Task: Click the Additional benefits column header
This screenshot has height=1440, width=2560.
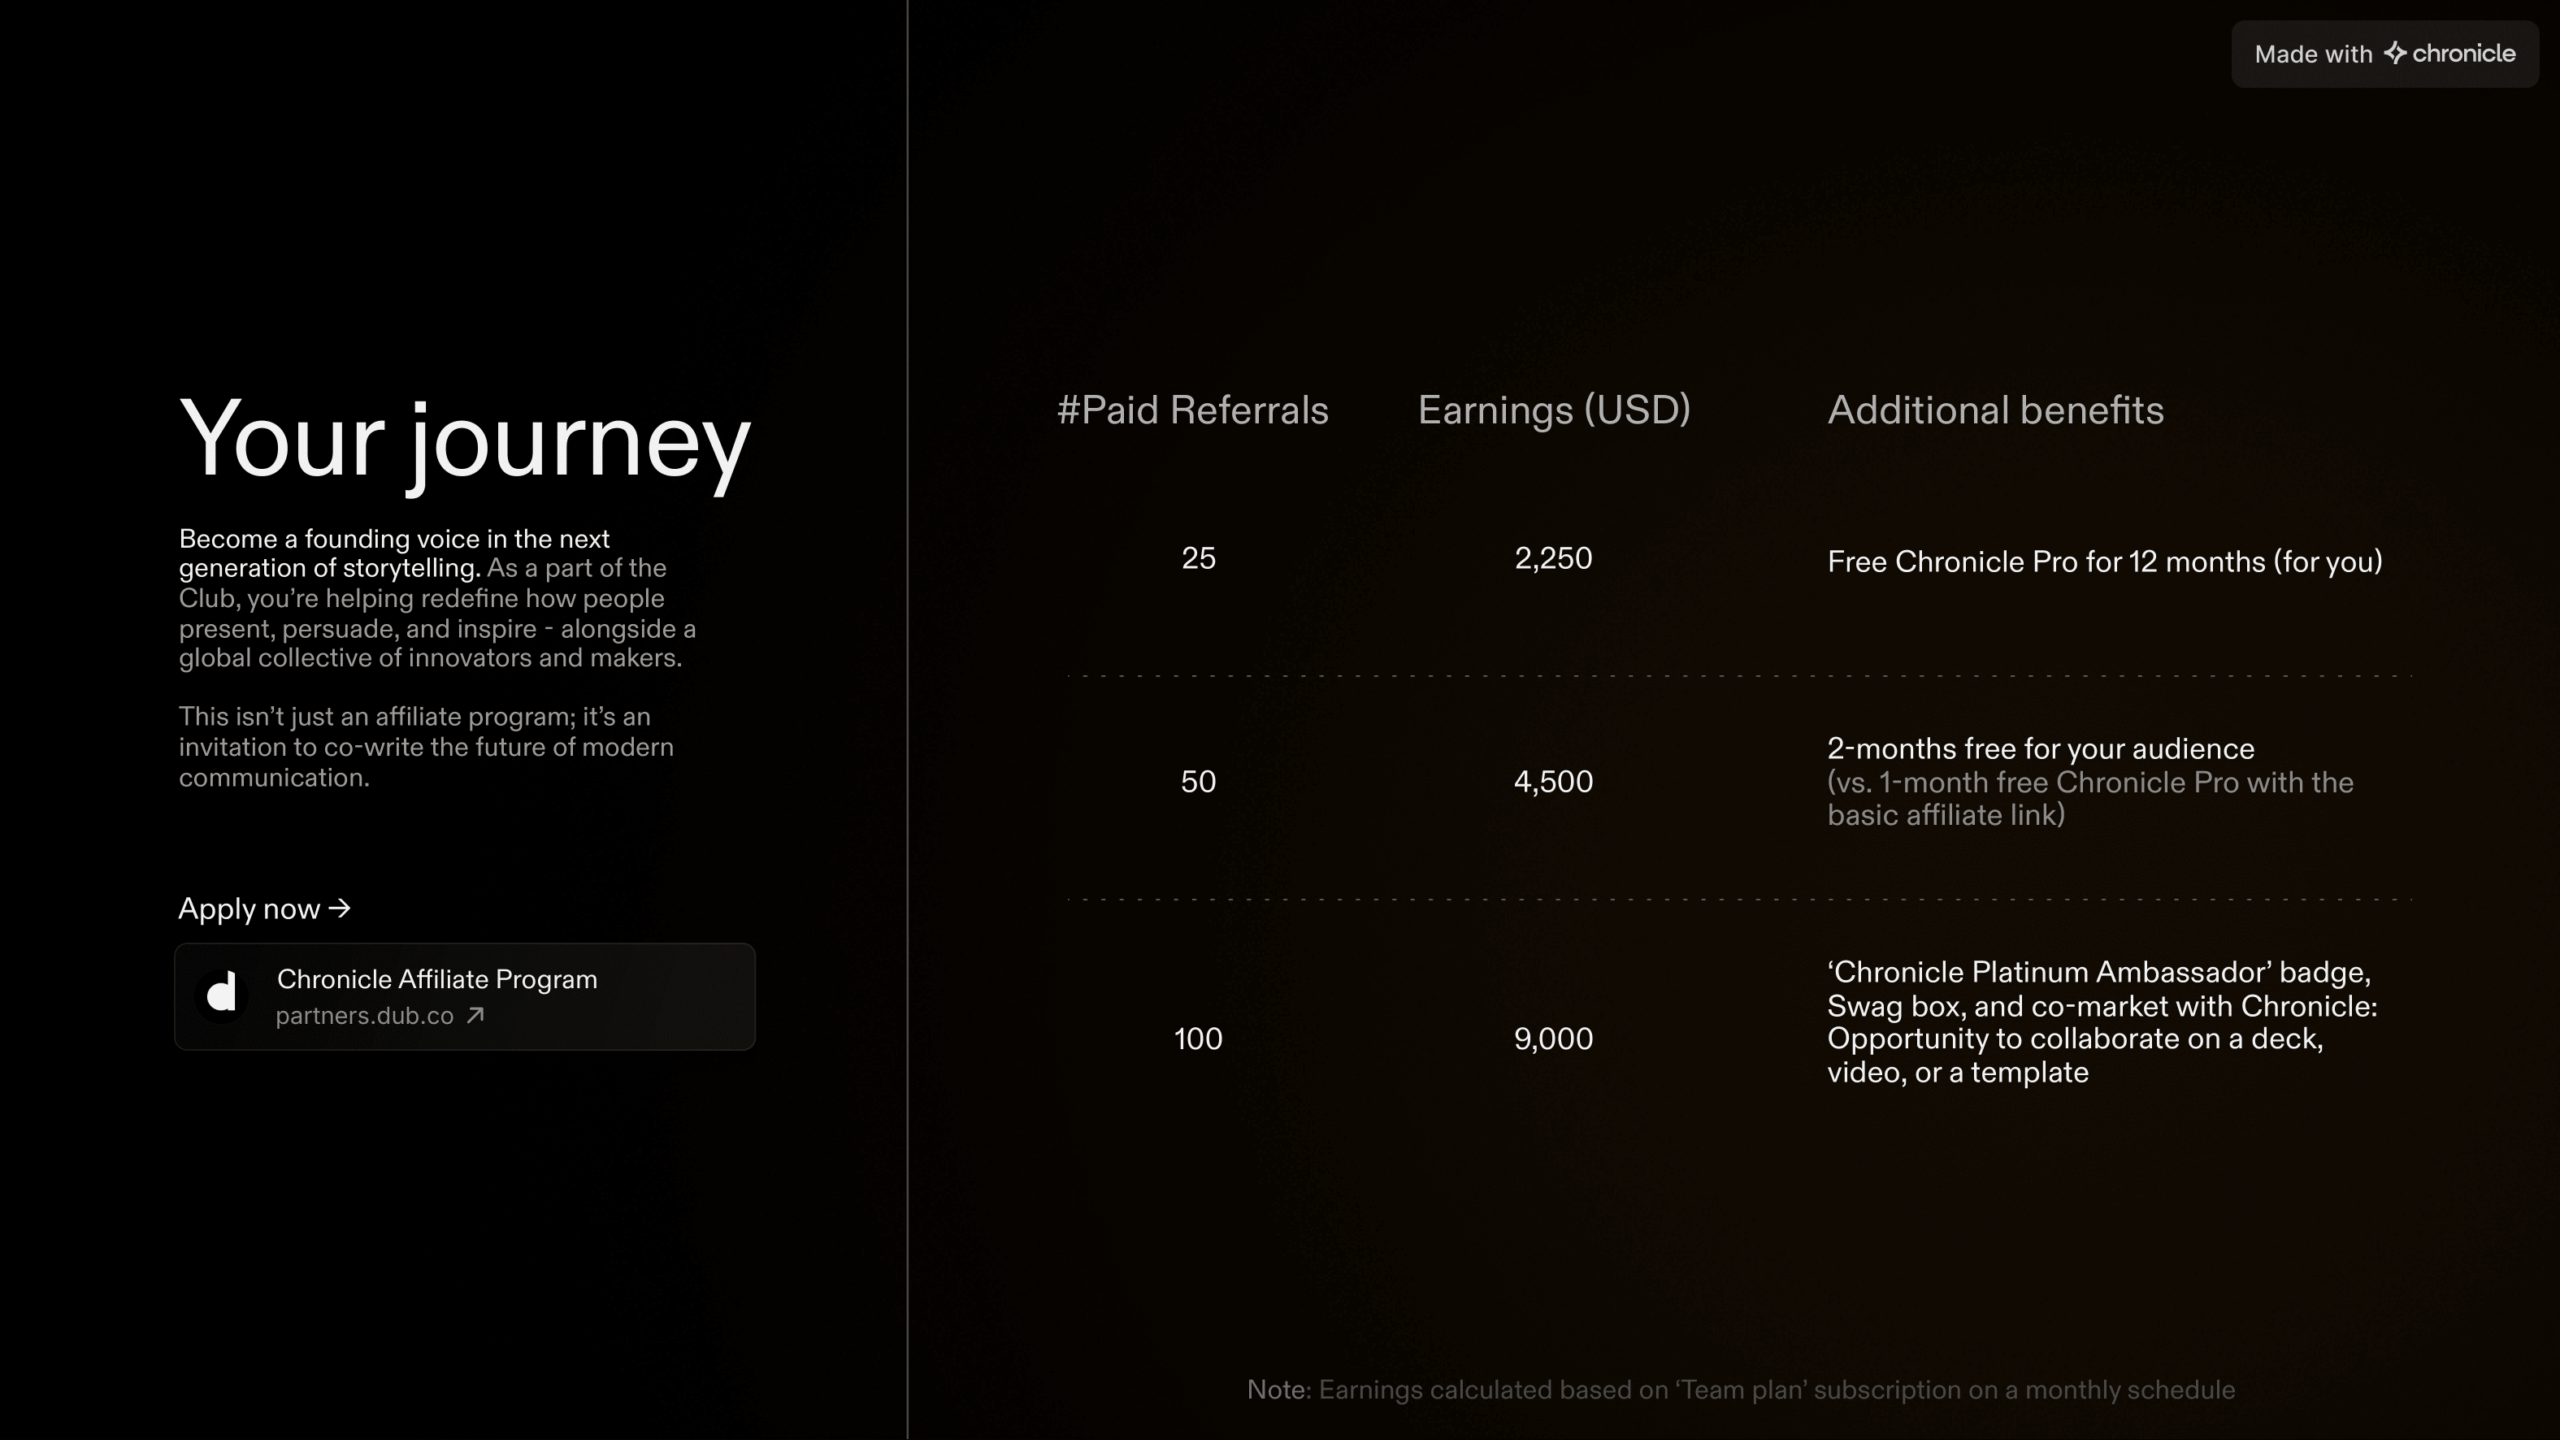Action: pyautogui.click(x=1995, y=410)
